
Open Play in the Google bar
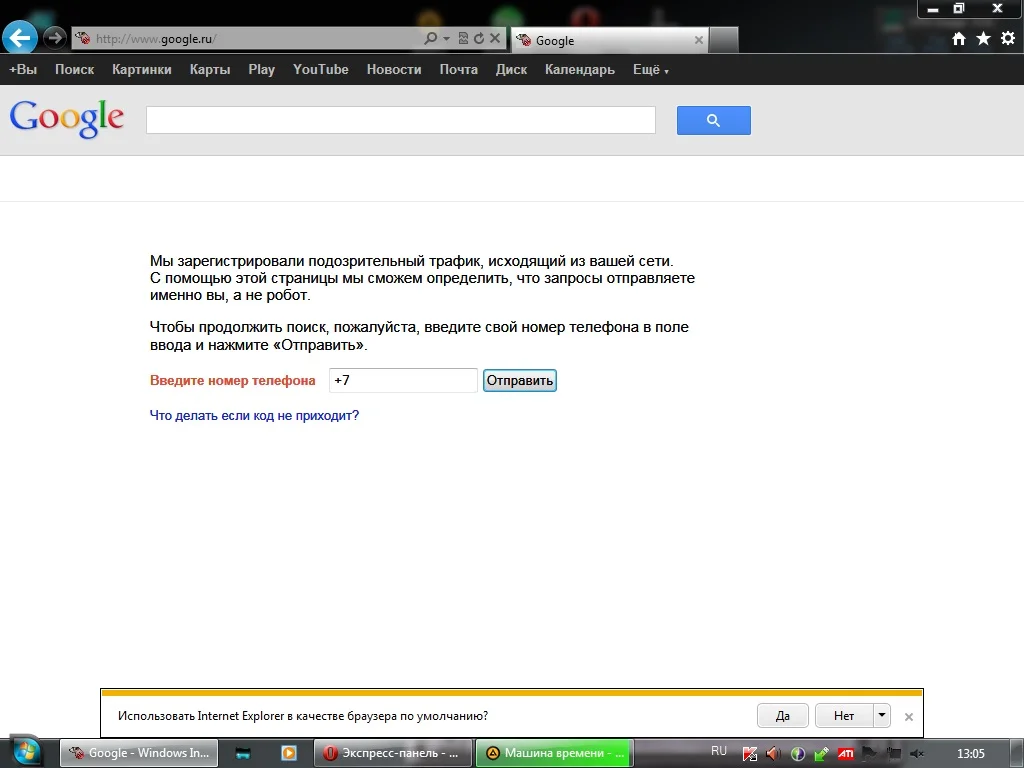pyautogui.click(x=261, y=69)
